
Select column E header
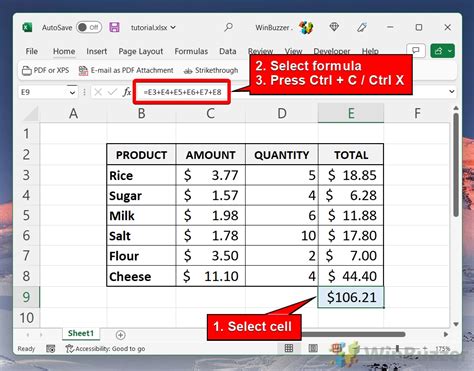click(x=351, y=114)
